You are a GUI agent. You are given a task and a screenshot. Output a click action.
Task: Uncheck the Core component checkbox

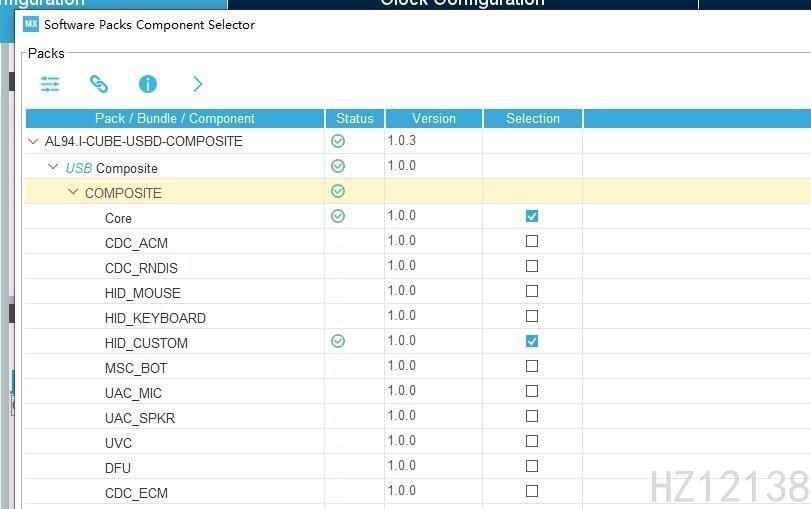[x=532, y=216]
